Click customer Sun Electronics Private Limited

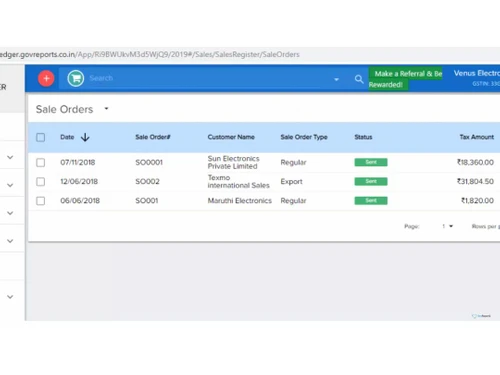pos(233,162)
